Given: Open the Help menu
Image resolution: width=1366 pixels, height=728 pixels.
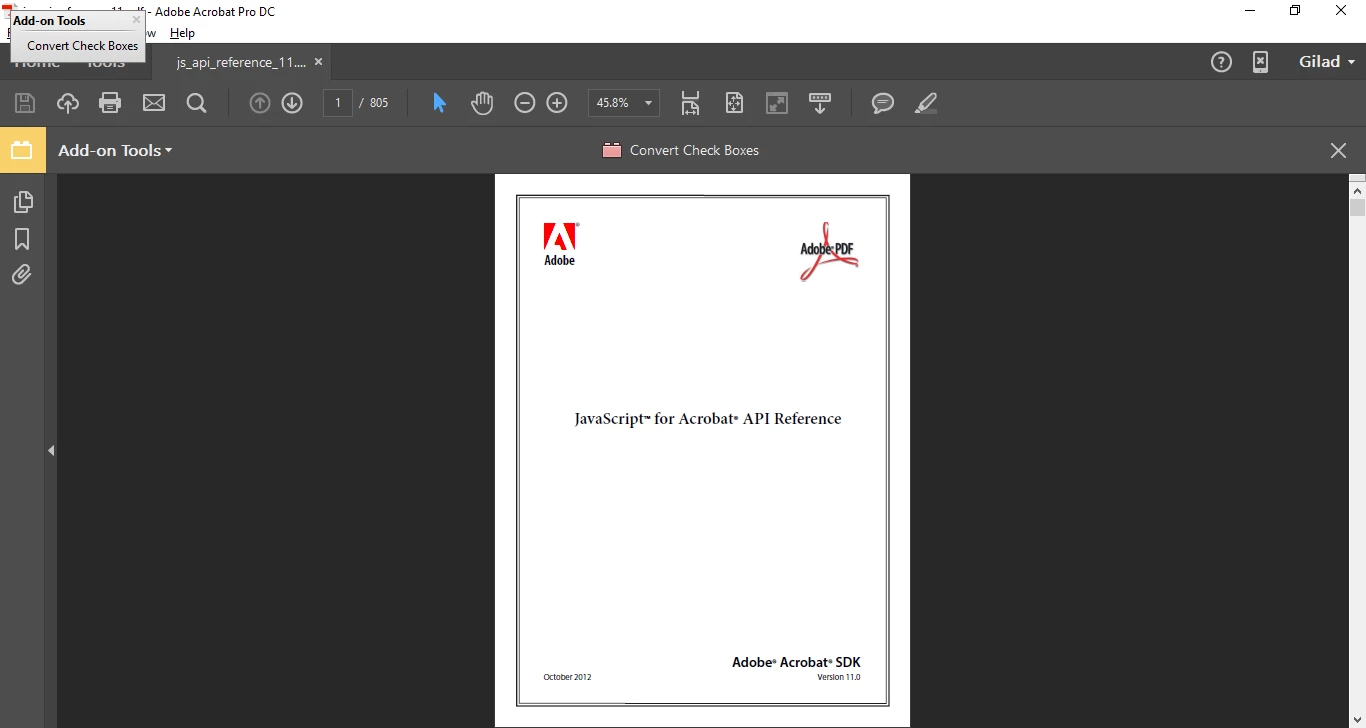Looking at the screenshot, I should tap(182, 33).
